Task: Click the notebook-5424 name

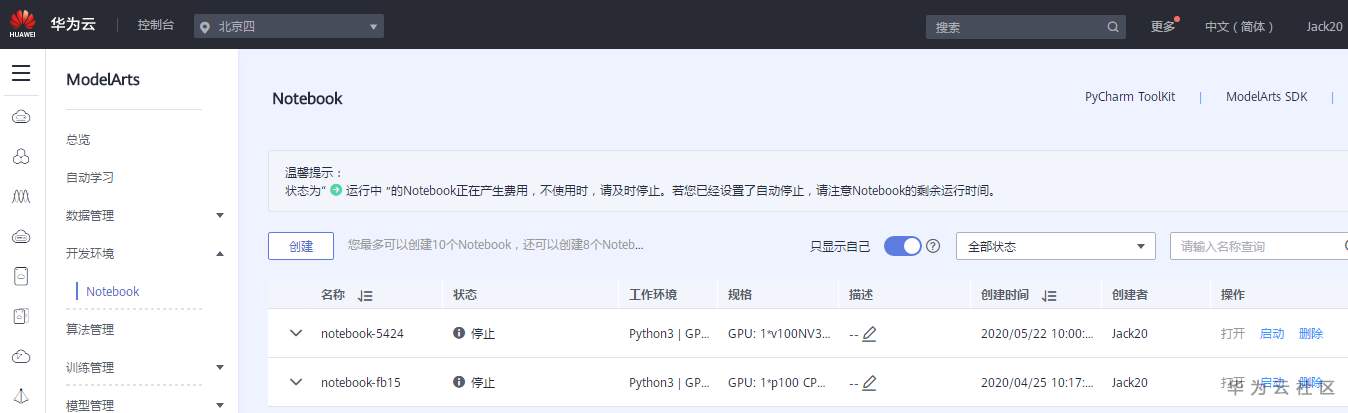Action: point(362,334)
